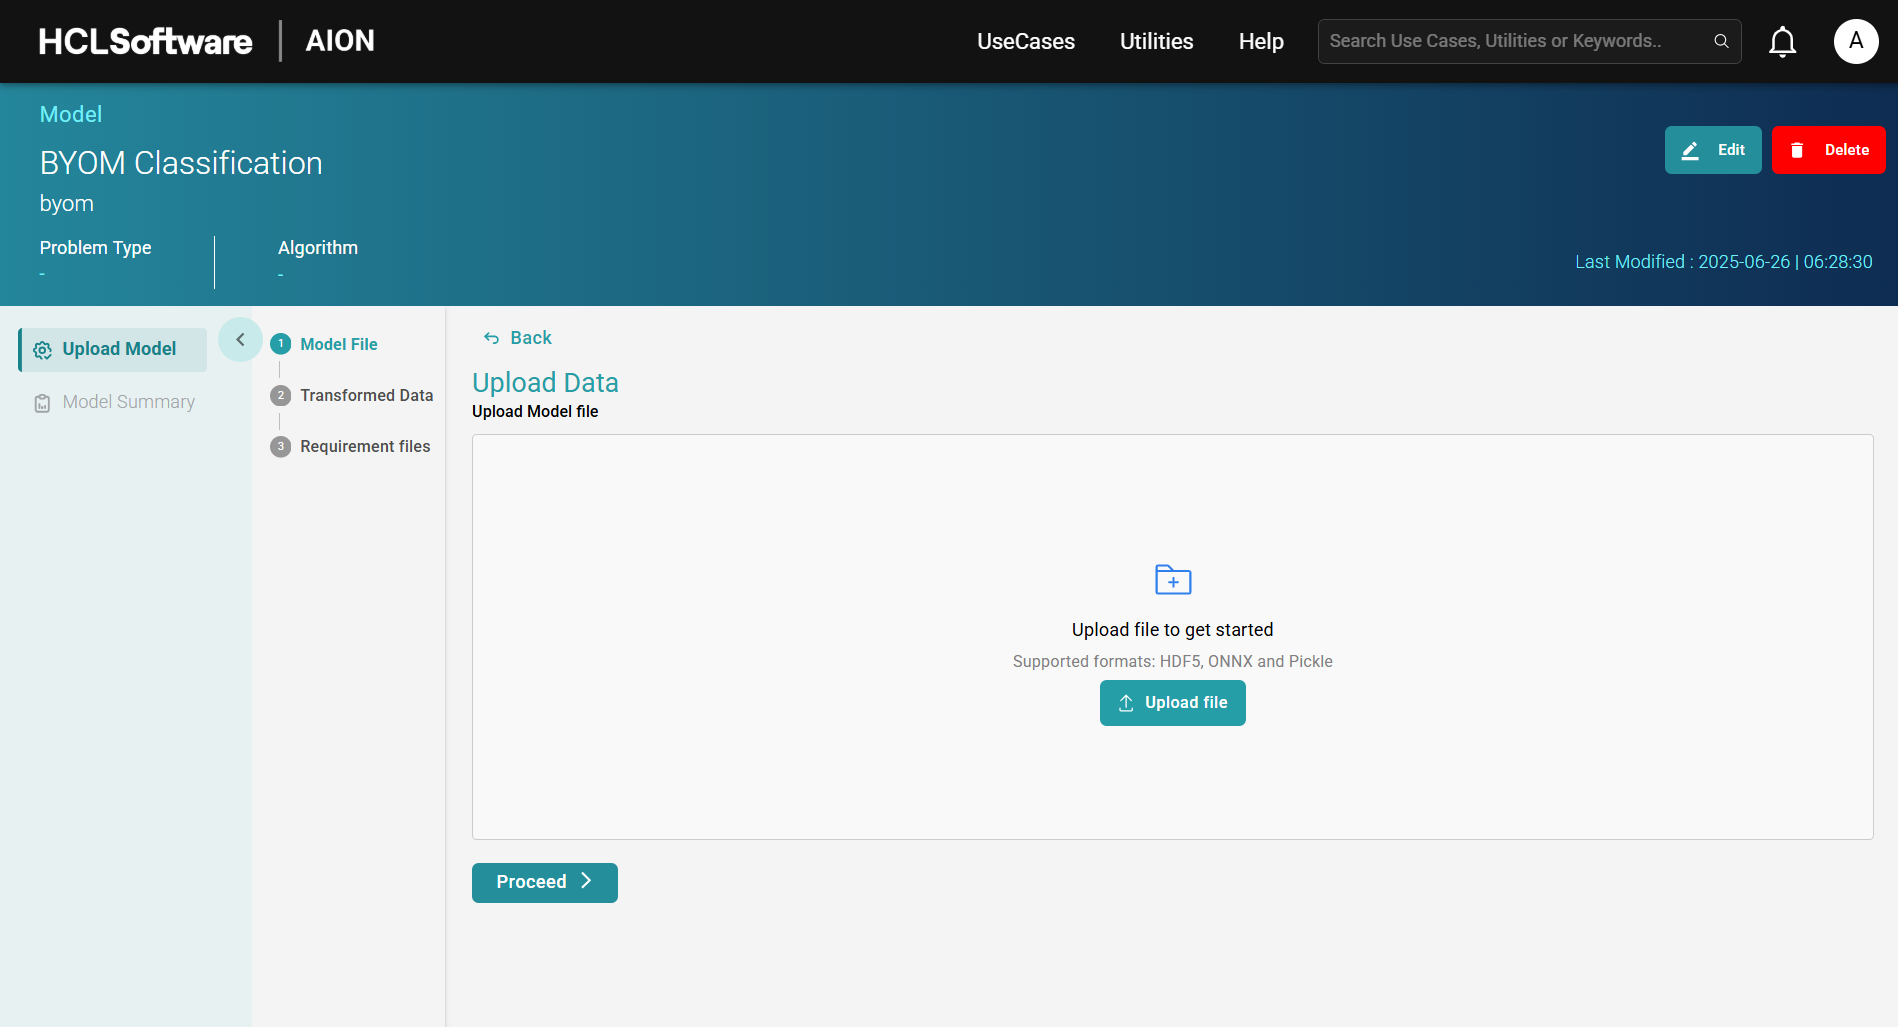Collapse the stepper panel with the chevron
The width and height of the screenshot is (1898, 1027).
coord(239,339)
